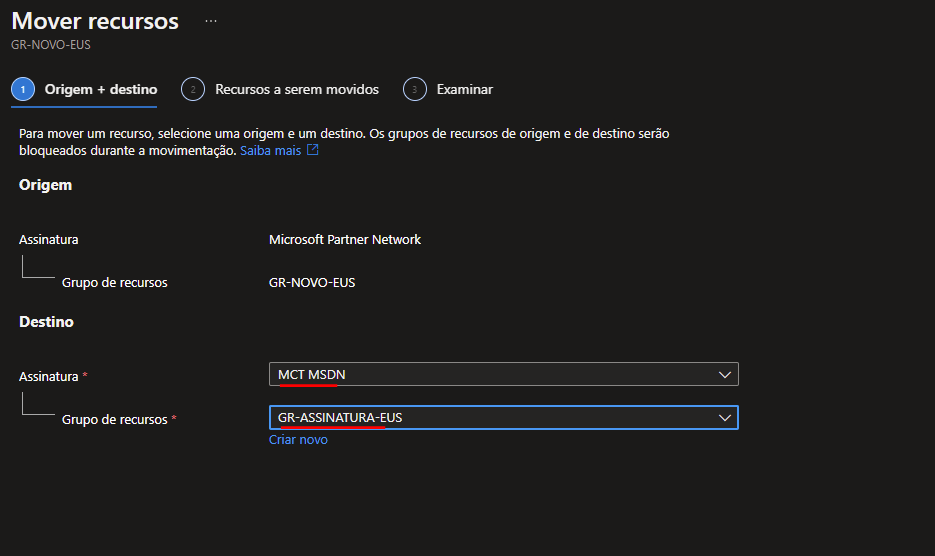
Task: Open the ellipsis menu beside Mover recursos
Action: click(211, 21)
